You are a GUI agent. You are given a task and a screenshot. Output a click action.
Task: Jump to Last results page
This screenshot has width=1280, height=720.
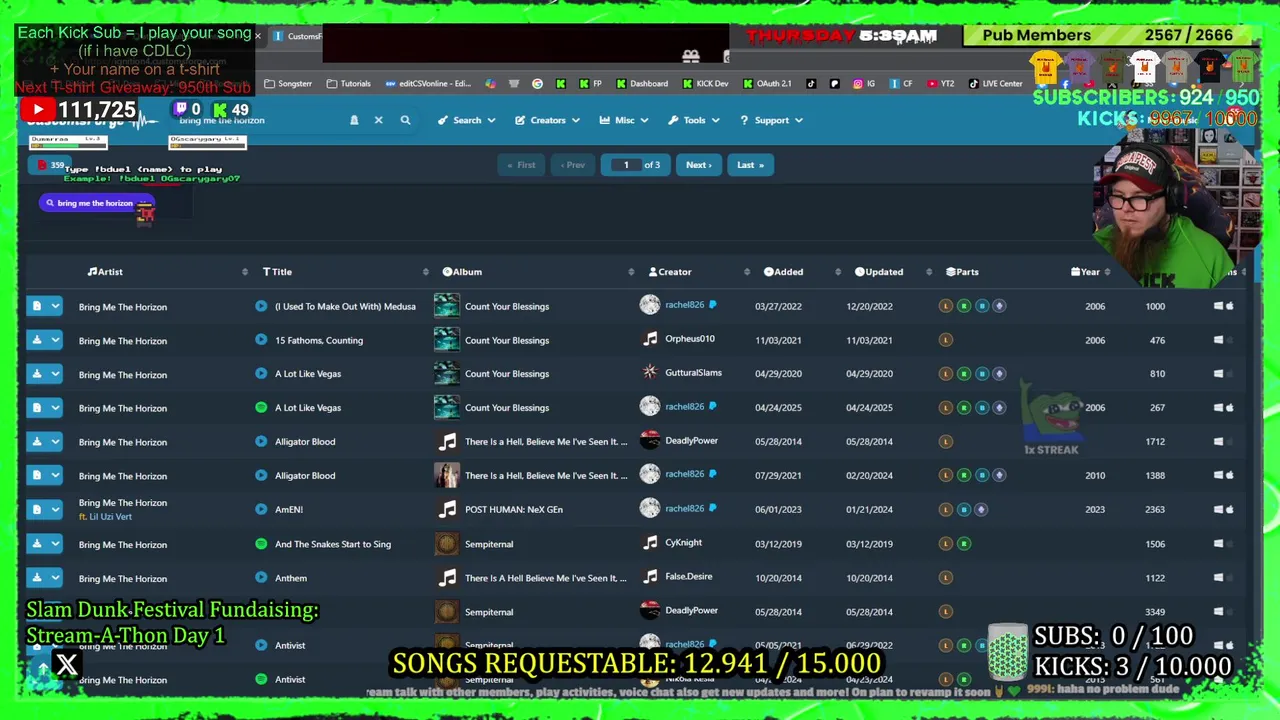pyautogui.click(x=750, y=165)
